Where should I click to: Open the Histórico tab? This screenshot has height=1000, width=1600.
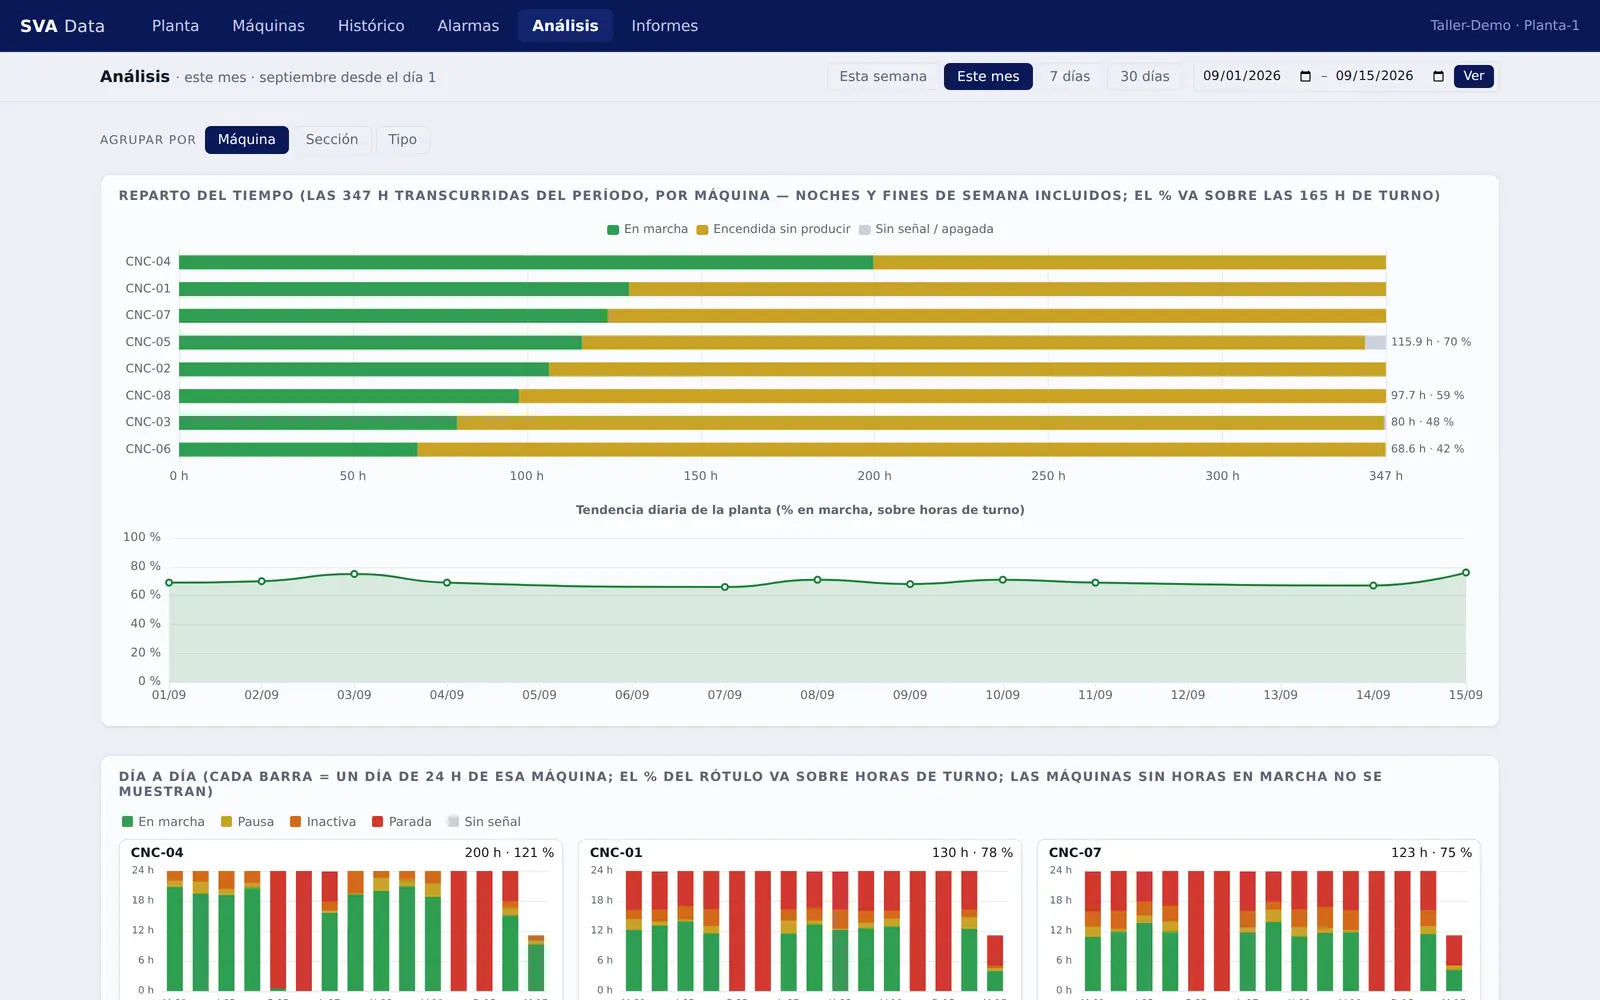coord(371,26)
